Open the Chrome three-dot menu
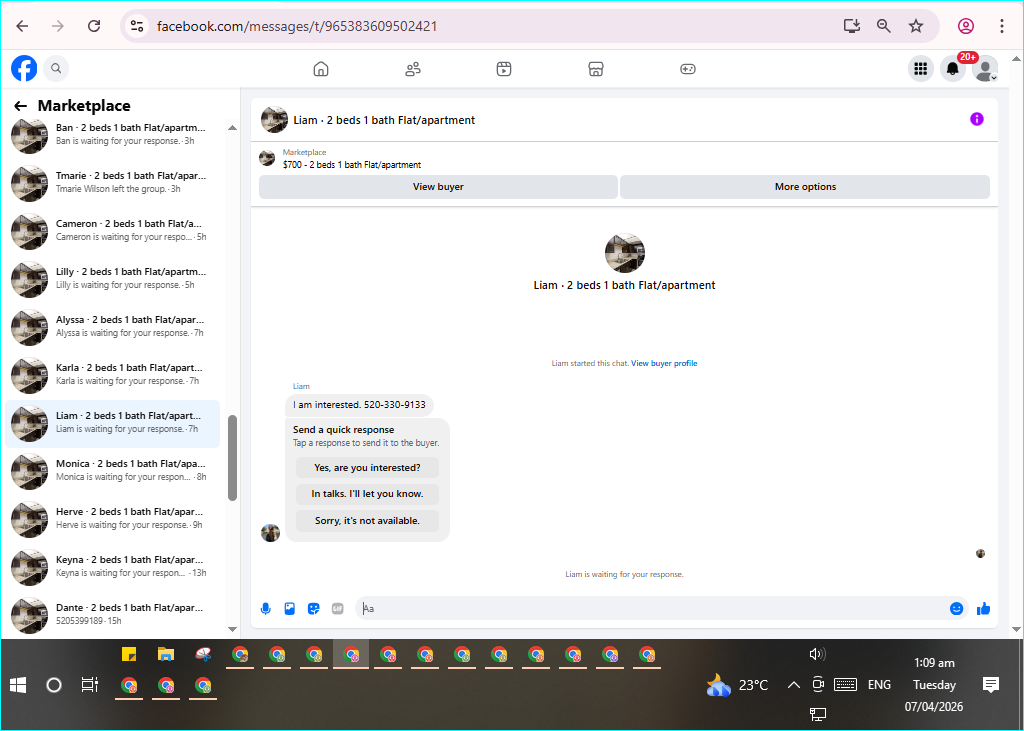 pyautogui.click(x=1002, y=26)
